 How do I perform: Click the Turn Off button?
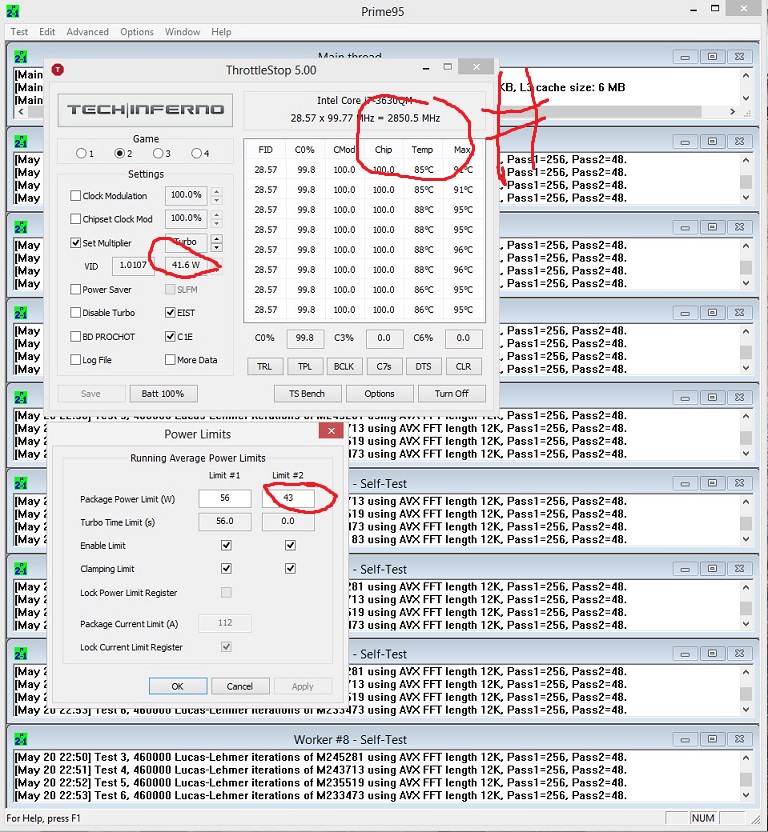(x=452, y=394)
